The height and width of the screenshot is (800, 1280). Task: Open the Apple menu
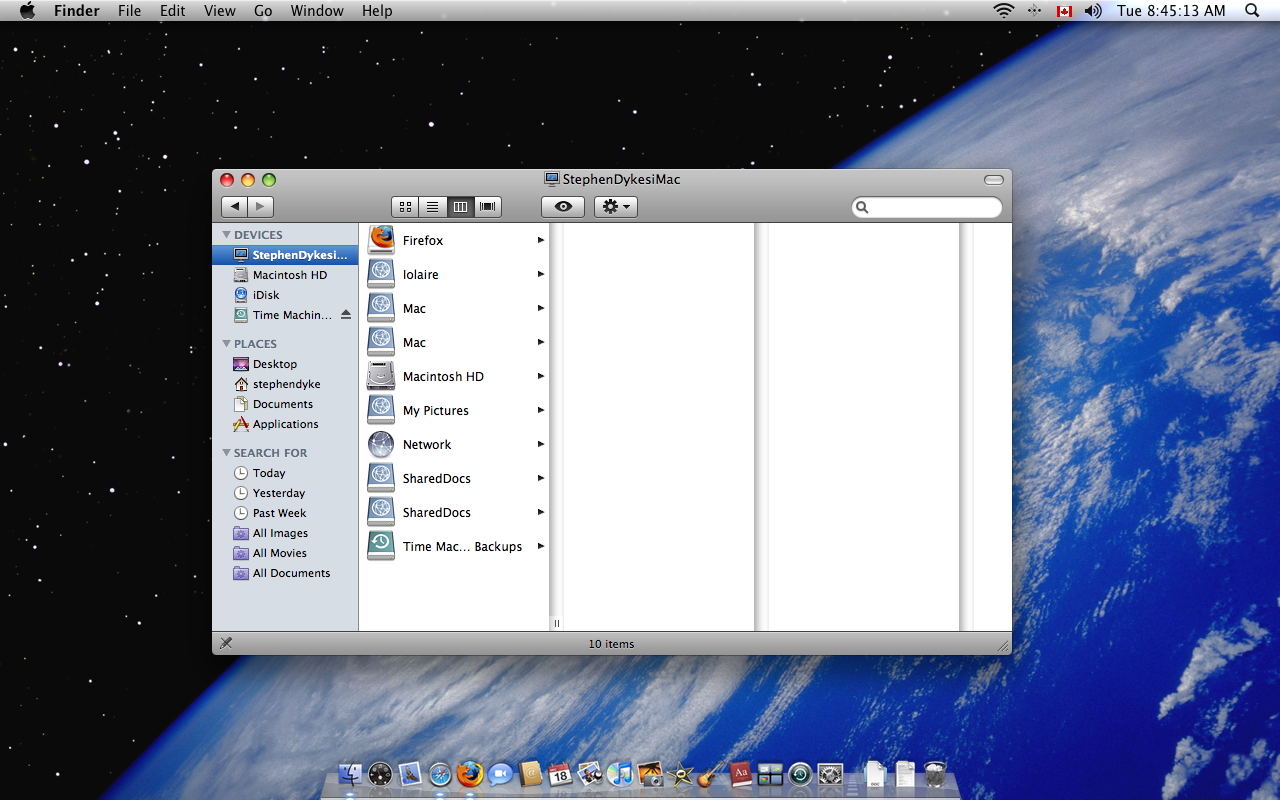[27, 11]
